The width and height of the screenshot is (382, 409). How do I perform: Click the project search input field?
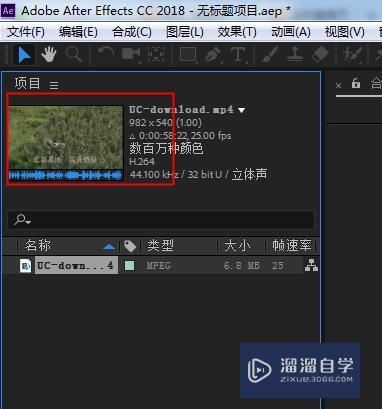coord(161,220)
